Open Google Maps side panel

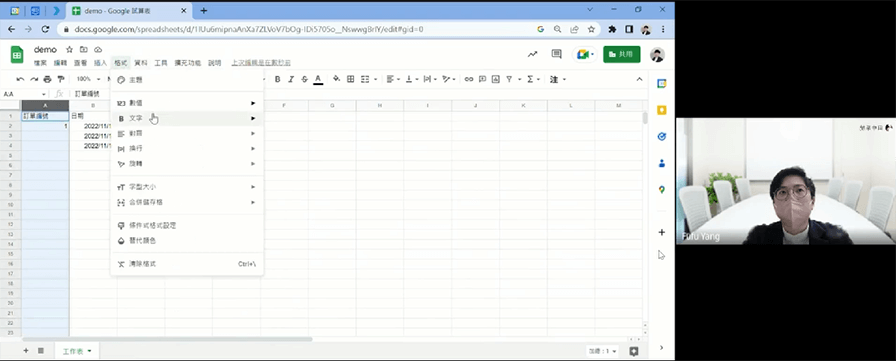pos(662,190)
